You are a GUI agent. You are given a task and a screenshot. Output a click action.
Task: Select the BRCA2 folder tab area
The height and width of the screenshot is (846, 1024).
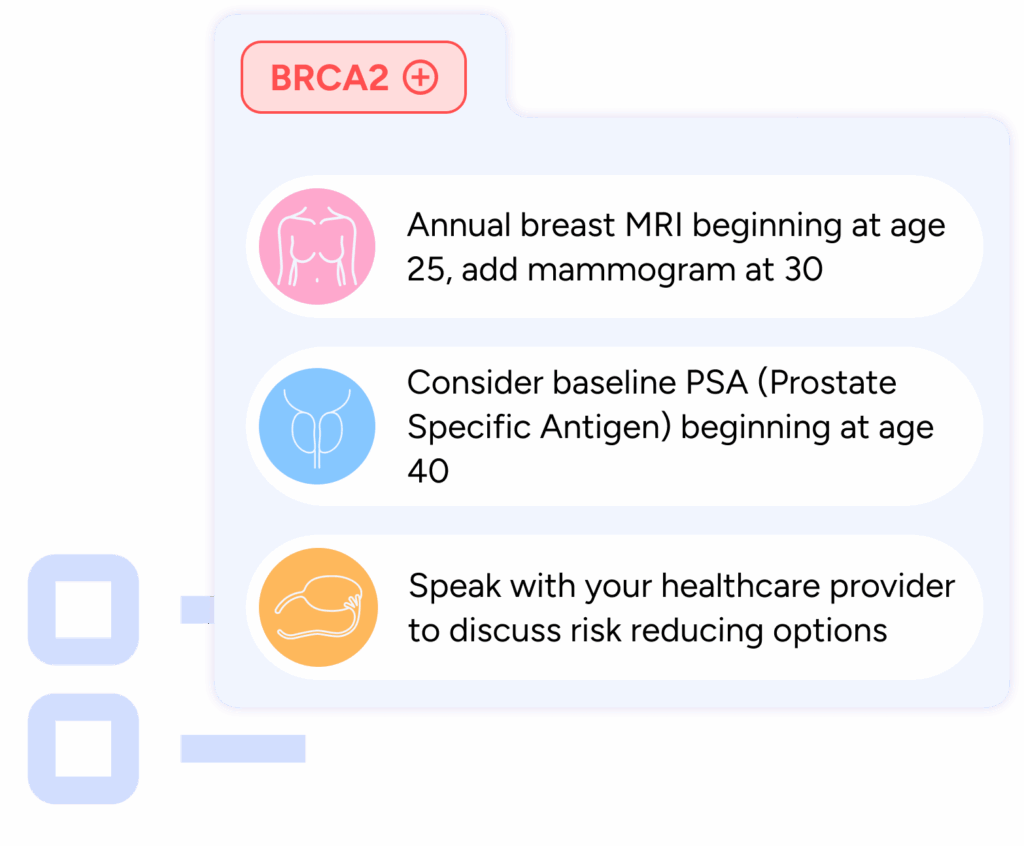coord(360,65)
